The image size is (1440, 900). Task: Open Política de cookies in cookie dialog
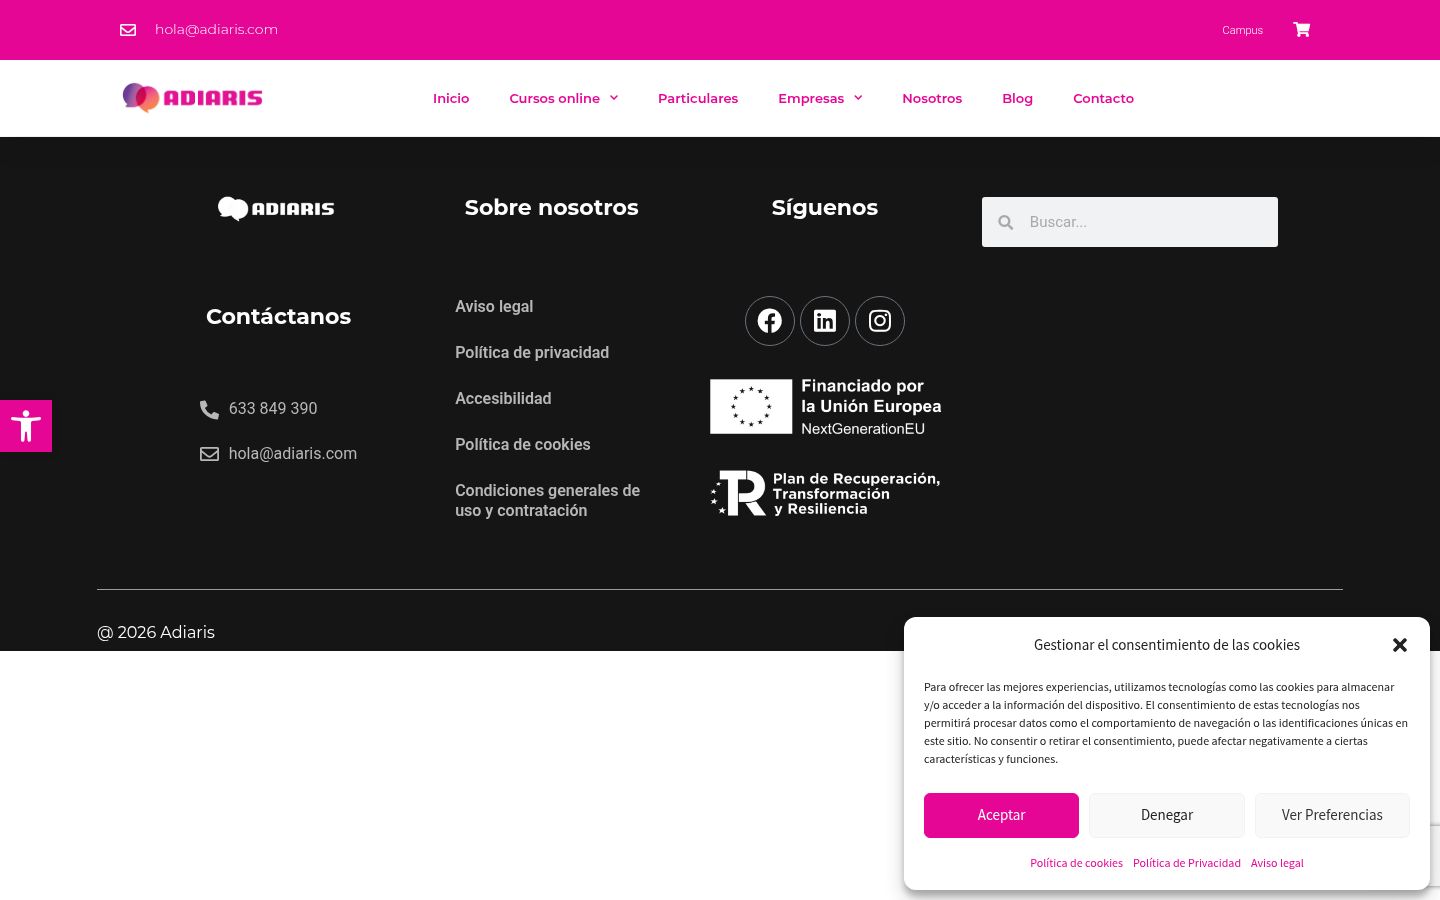(1076, 863)
